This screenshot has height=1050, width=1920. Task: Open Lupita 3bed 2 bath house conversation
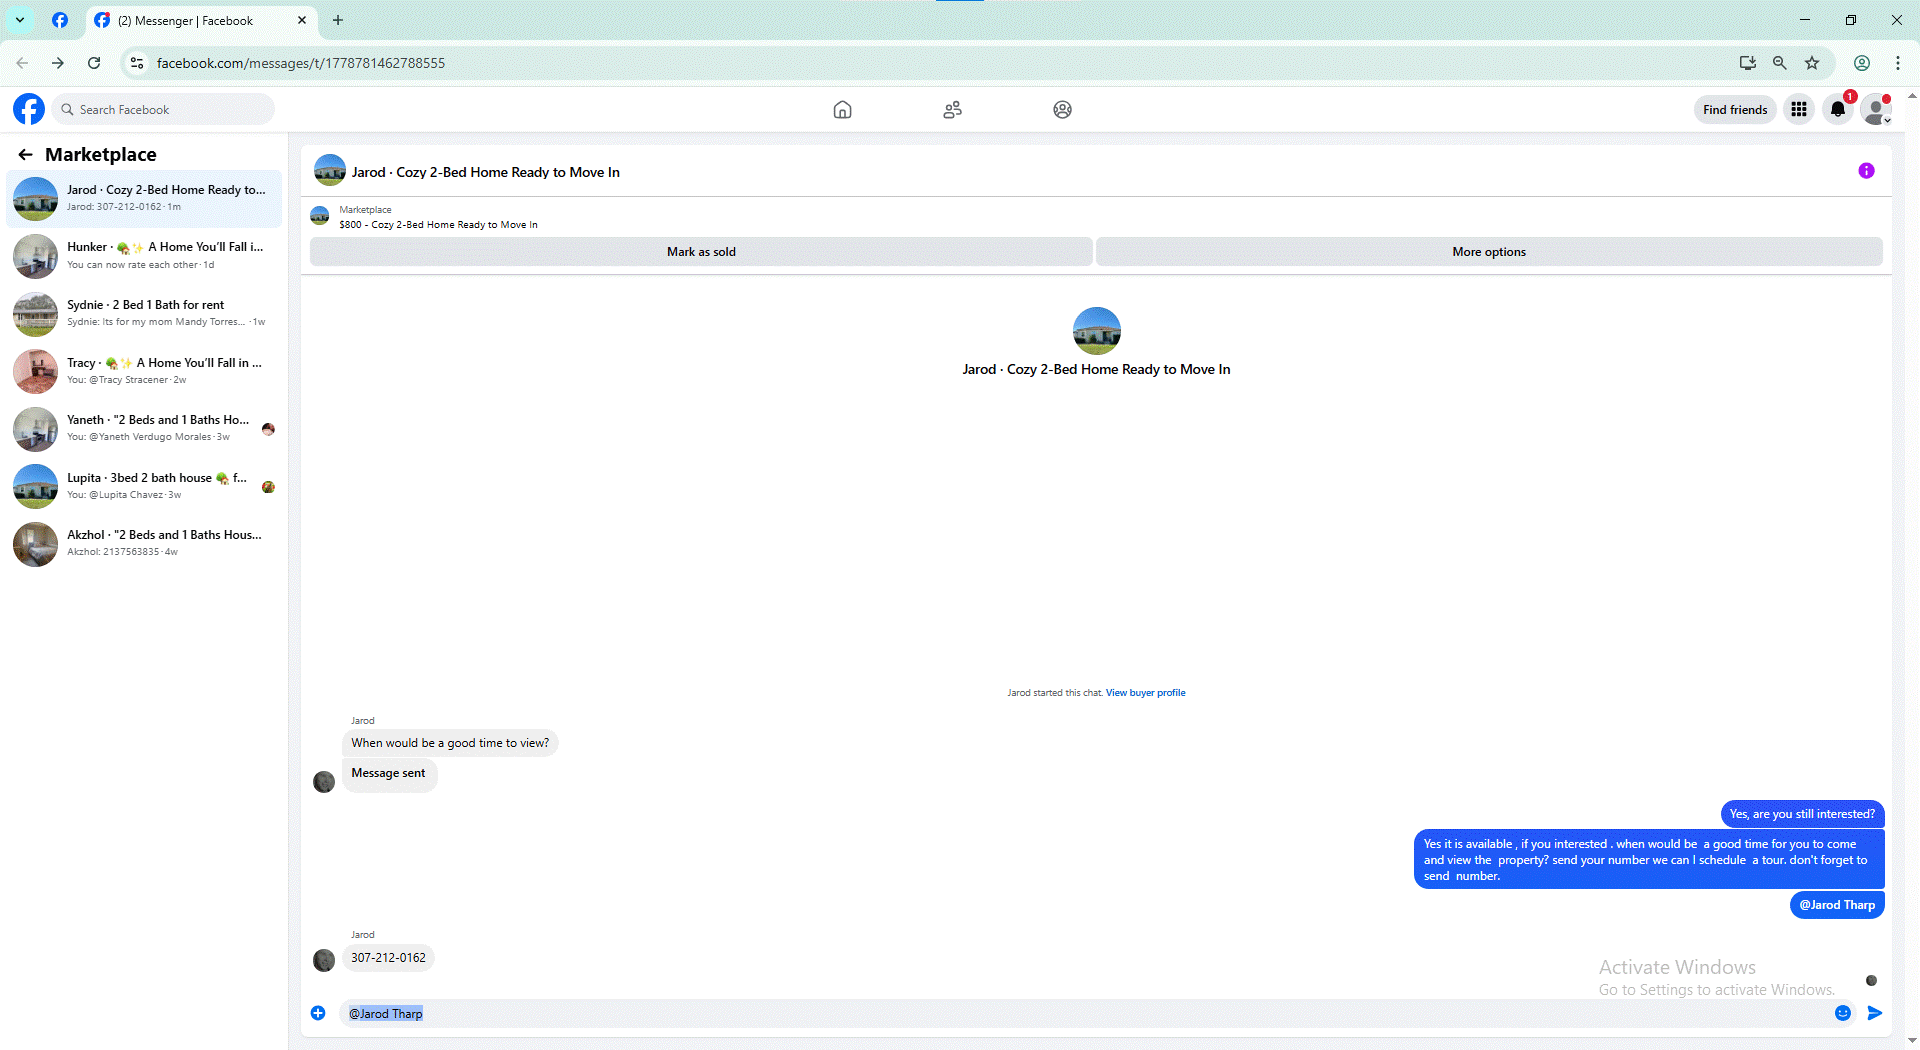[x=144, y=486]
